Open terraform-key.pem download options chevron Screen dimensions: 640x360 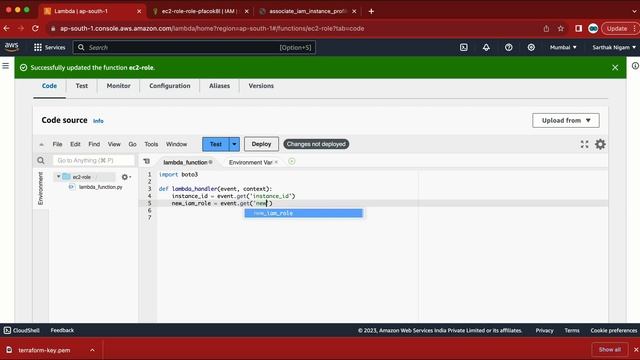tap(92, 350)
